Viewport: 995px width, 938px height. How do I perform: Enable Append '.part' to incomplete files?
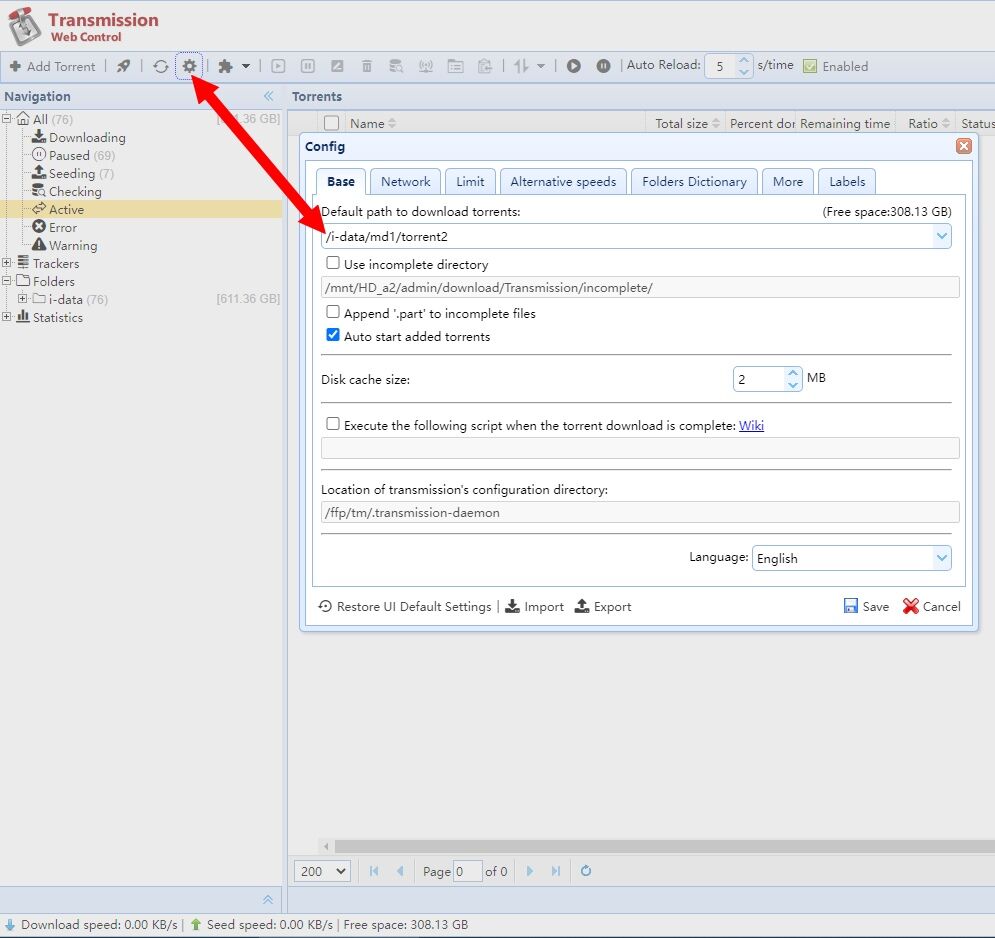click(333, 312)
